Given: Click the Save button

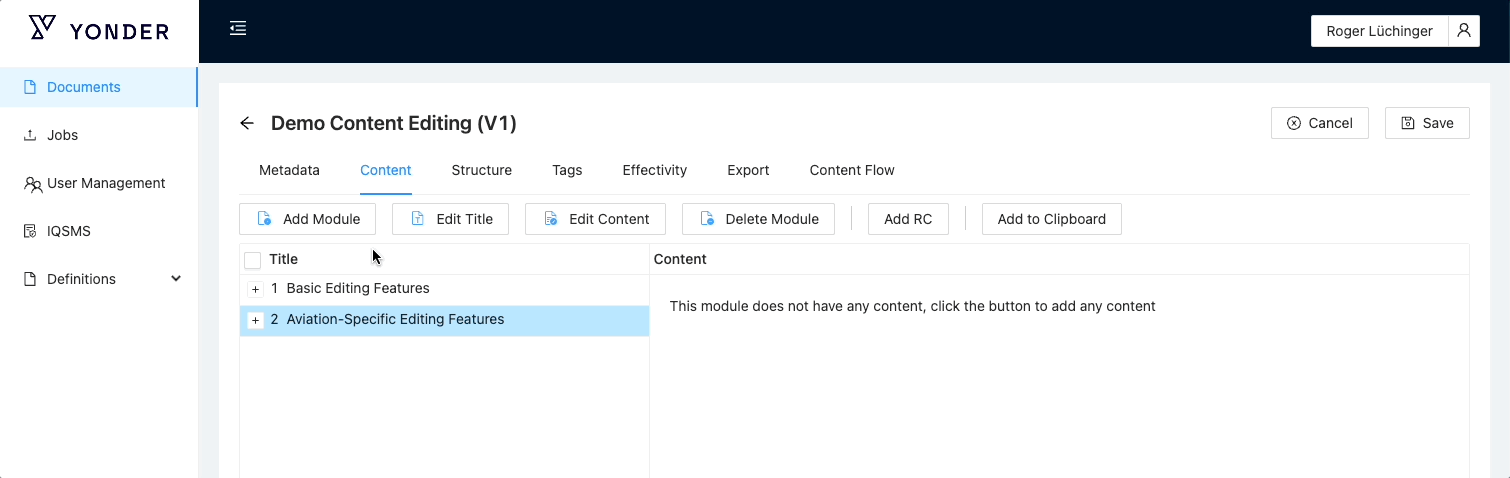Looking at the screenshot, I should pyautogui.click(x=1427, y=123).
